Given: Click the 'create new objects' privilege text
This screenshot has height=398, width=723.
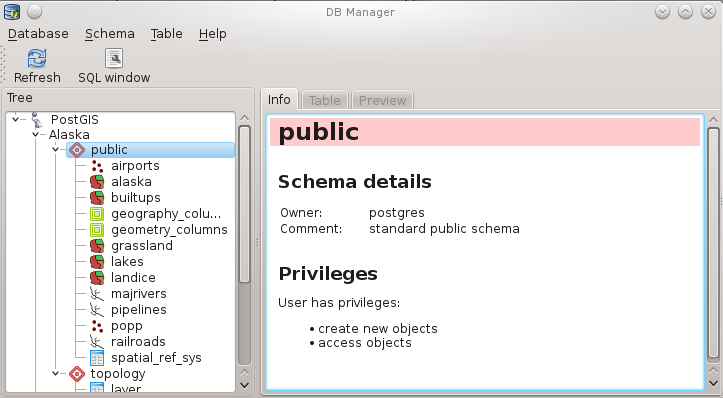Looking at the screenshot, I should pyautogui.click(x=378, y=328).
